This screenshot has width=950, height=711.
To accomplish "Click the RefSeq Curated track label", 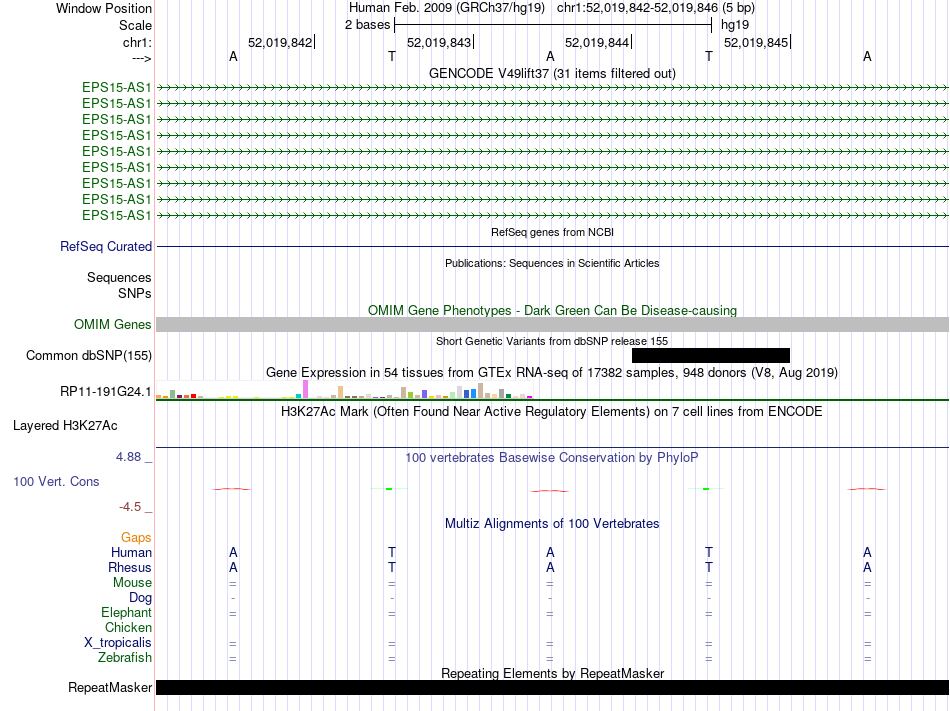I will tap(105, 246).
